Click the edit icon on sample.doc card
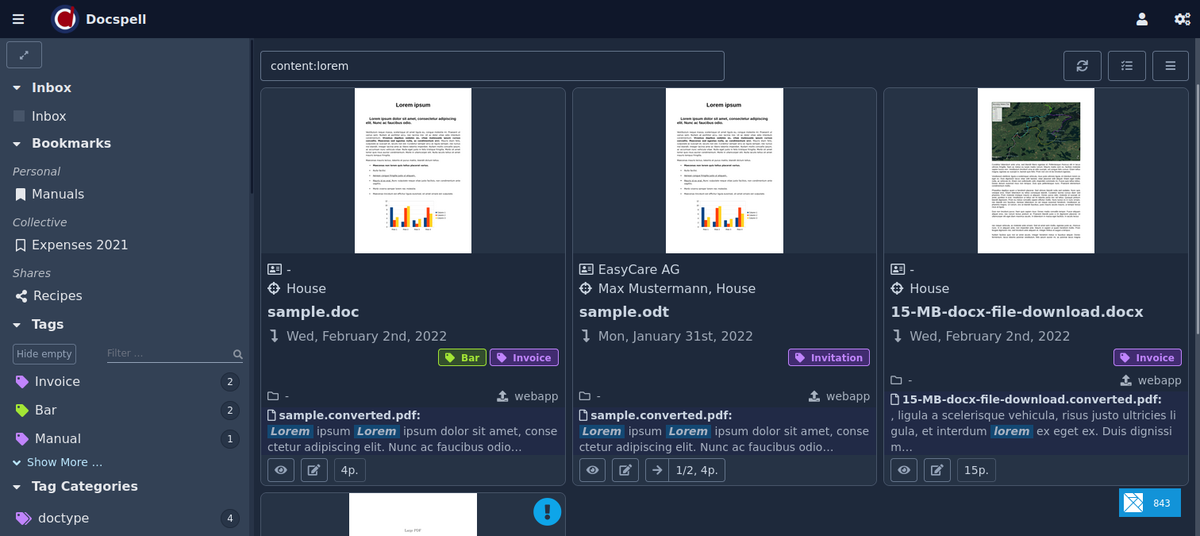Viewport: 1200px width, 536px height. (x=313, y=470)
